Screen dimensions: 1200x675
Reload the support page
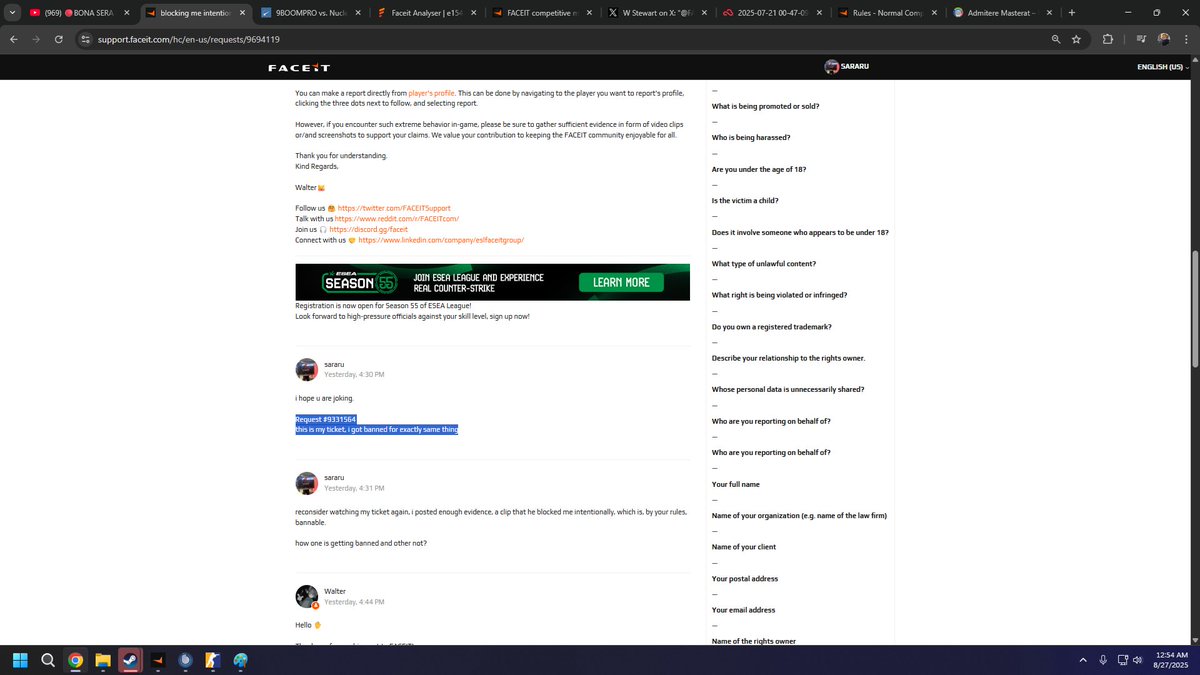[x=59, y=39]
